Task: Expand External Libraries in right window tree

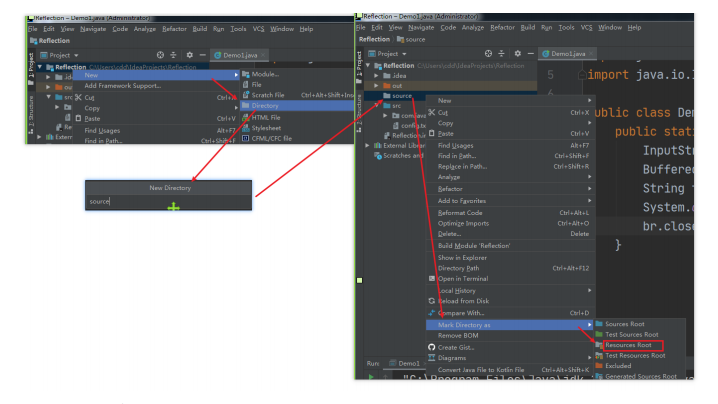Action: (x=367, y=146)
